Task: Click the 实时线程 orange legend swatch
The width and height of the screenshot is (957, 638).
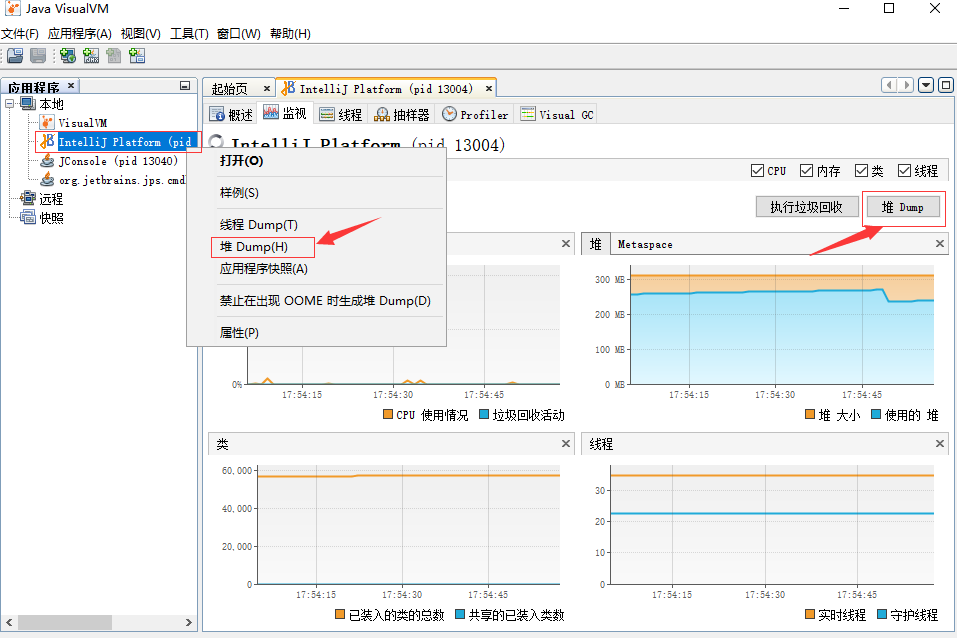Action: [810, 614]
